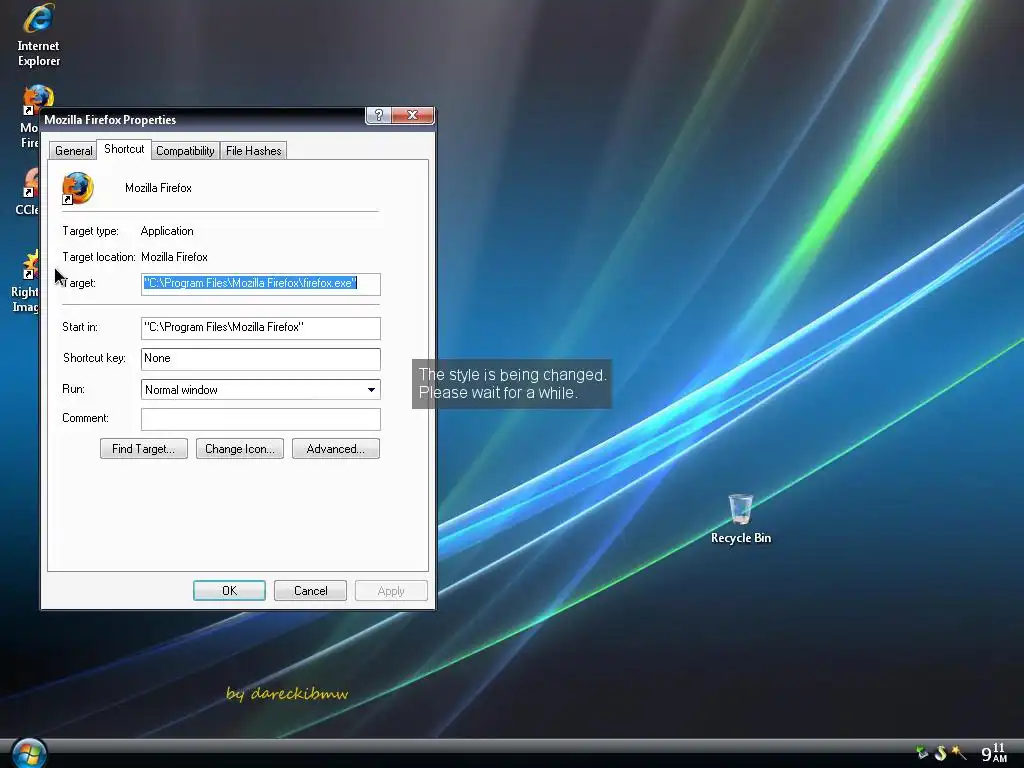Viewport: 1024px width, 768px height.
Task: Select the Shortcut tab
Action: point(124,149)
